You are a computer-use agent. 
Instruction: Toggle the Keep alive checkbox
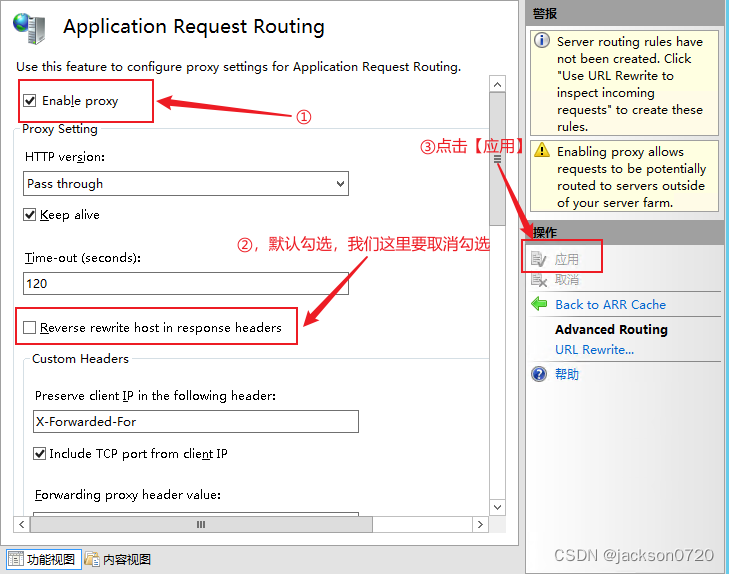30,215
